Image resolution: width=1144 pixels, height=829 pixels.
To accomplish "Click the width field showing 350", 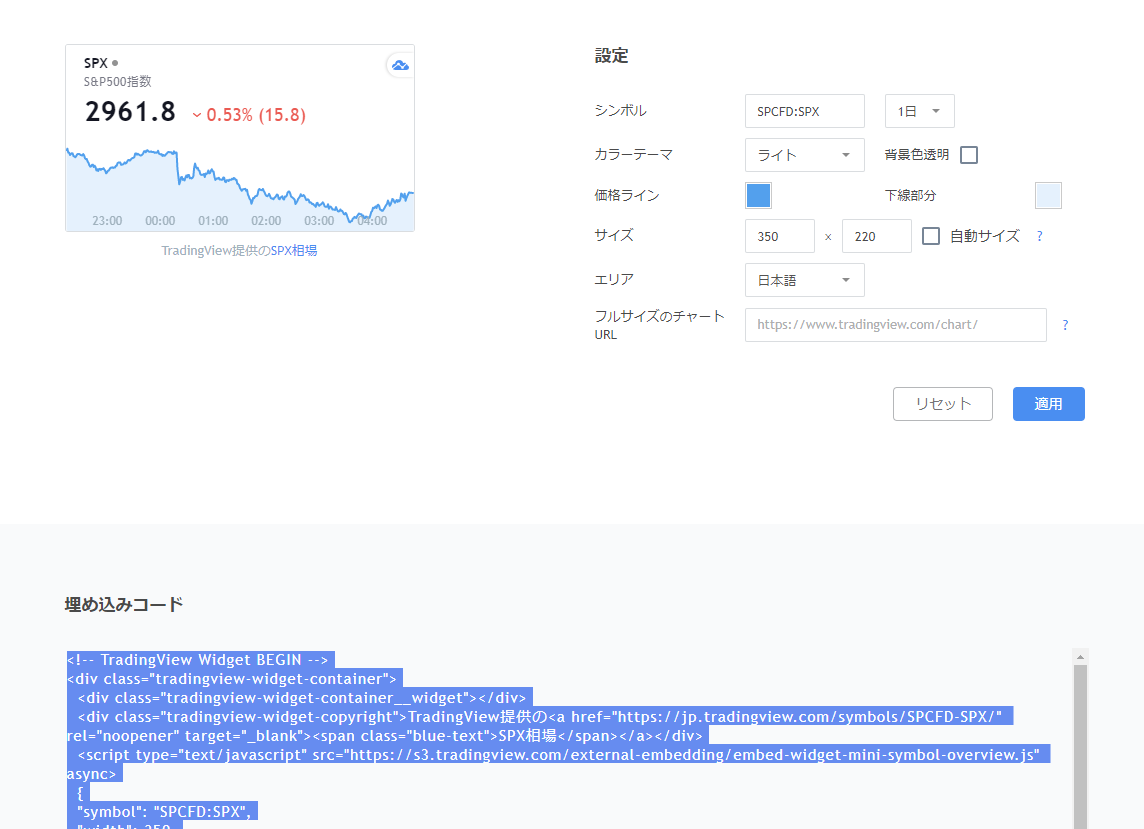I will [780, 237].
